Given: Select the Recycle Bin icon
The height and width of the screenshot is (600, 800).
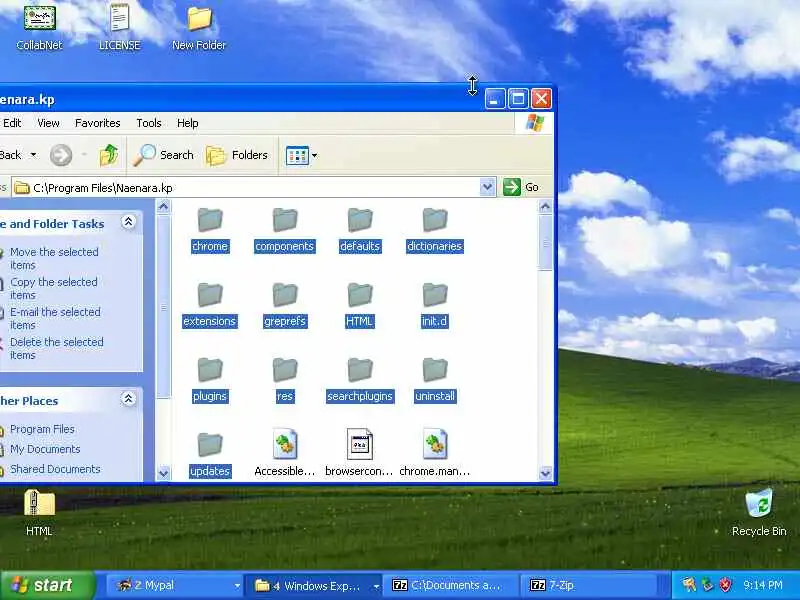Looking at the screenshot, I should pos(759,512).
